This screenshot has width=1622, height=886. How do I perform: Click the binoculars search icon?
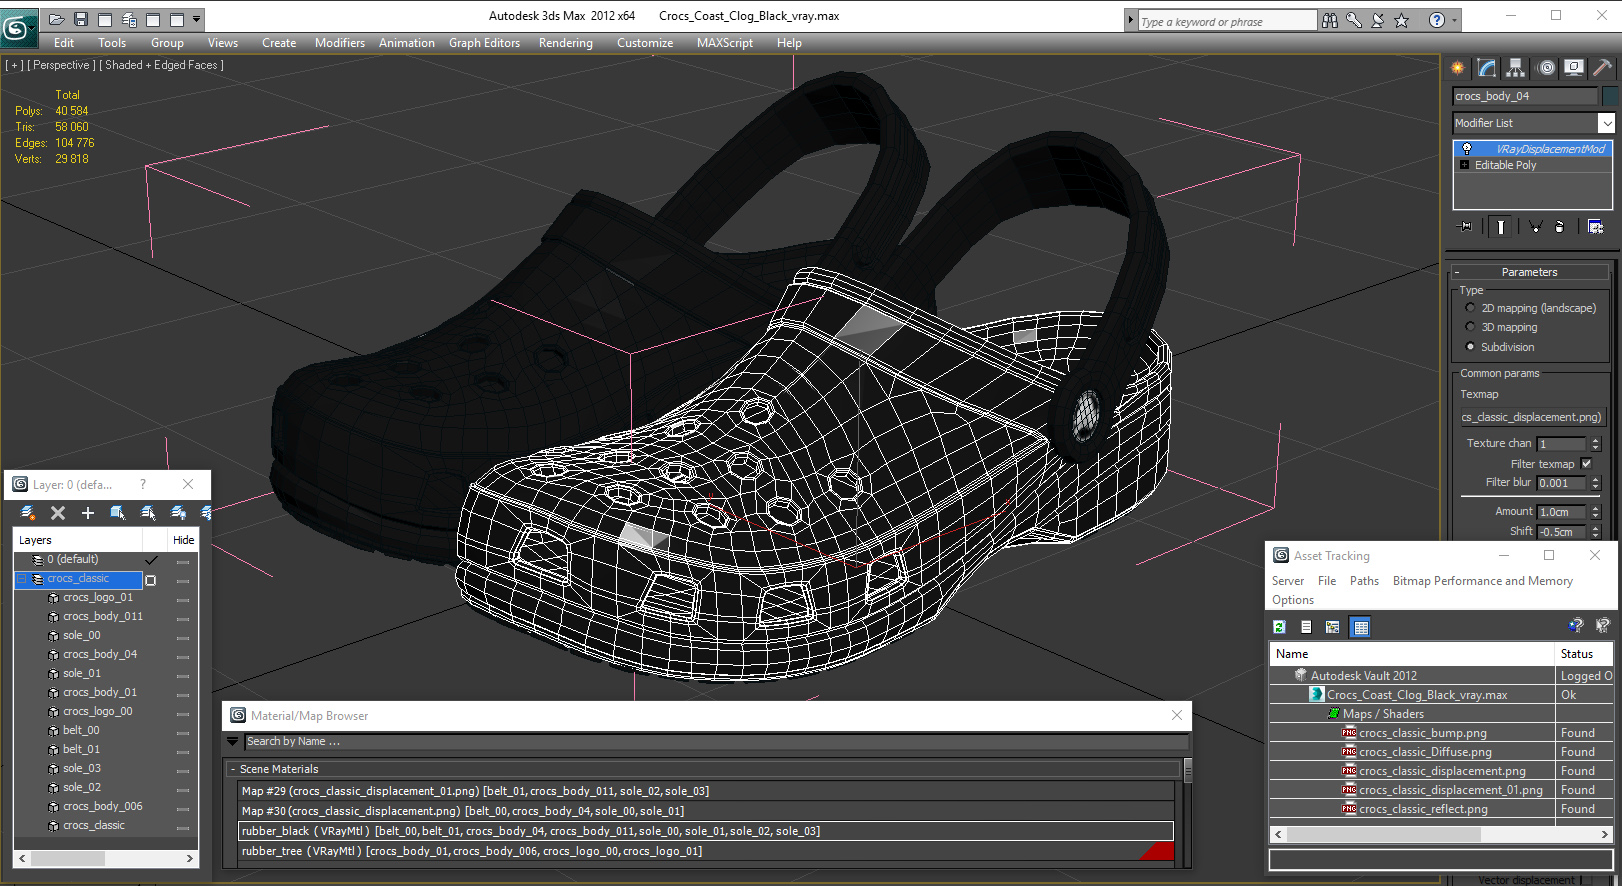[1330, 20]
